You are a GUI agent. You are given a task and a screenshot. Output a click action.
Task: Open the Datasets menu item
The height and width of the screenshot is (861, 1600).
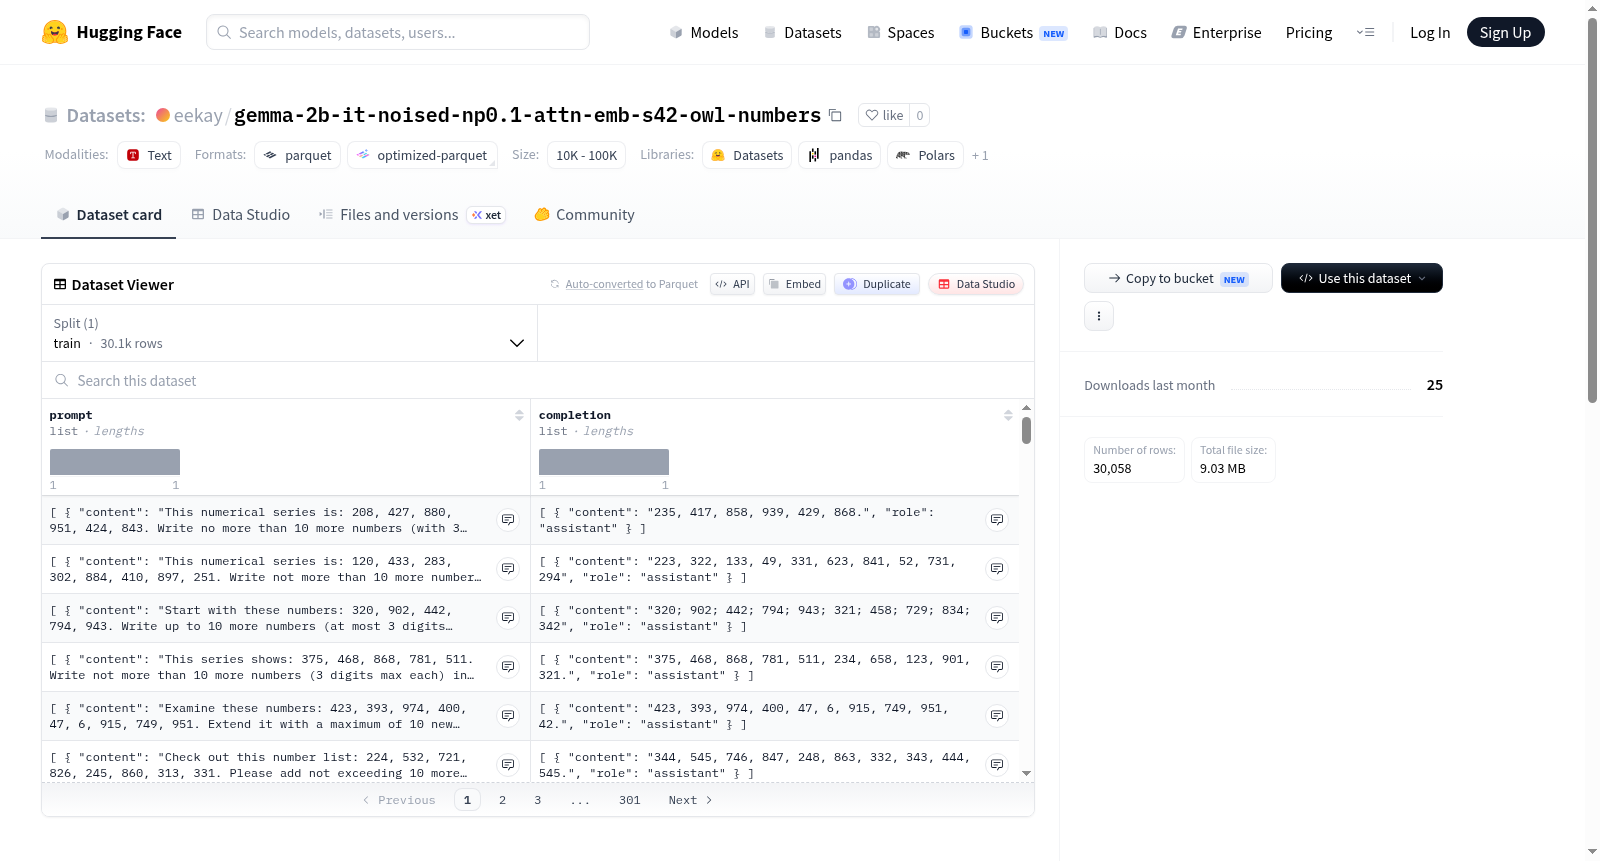tap(802, 32)
